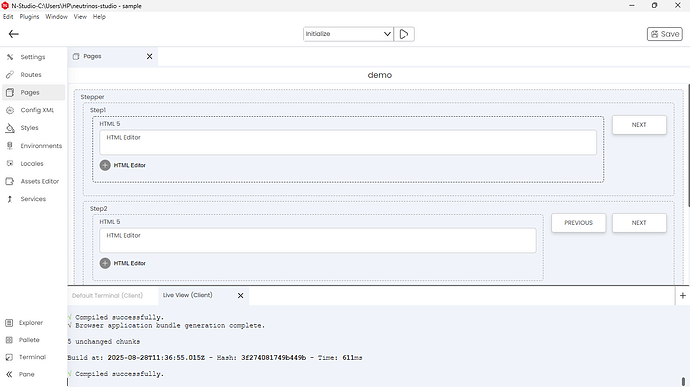Add HTML Editor plus icon in Step1
Screen dimensions: 690x387
(x=105, y=165)
